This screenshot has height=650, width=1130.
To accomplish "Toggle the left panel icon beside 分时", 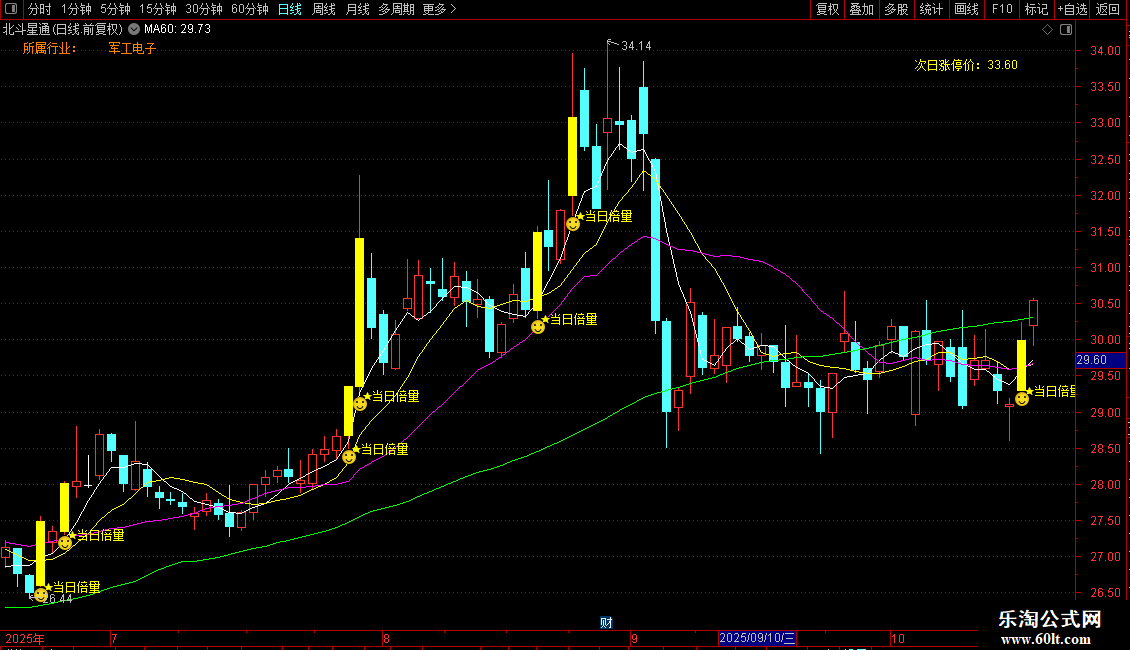I will [x=11, y=9].
